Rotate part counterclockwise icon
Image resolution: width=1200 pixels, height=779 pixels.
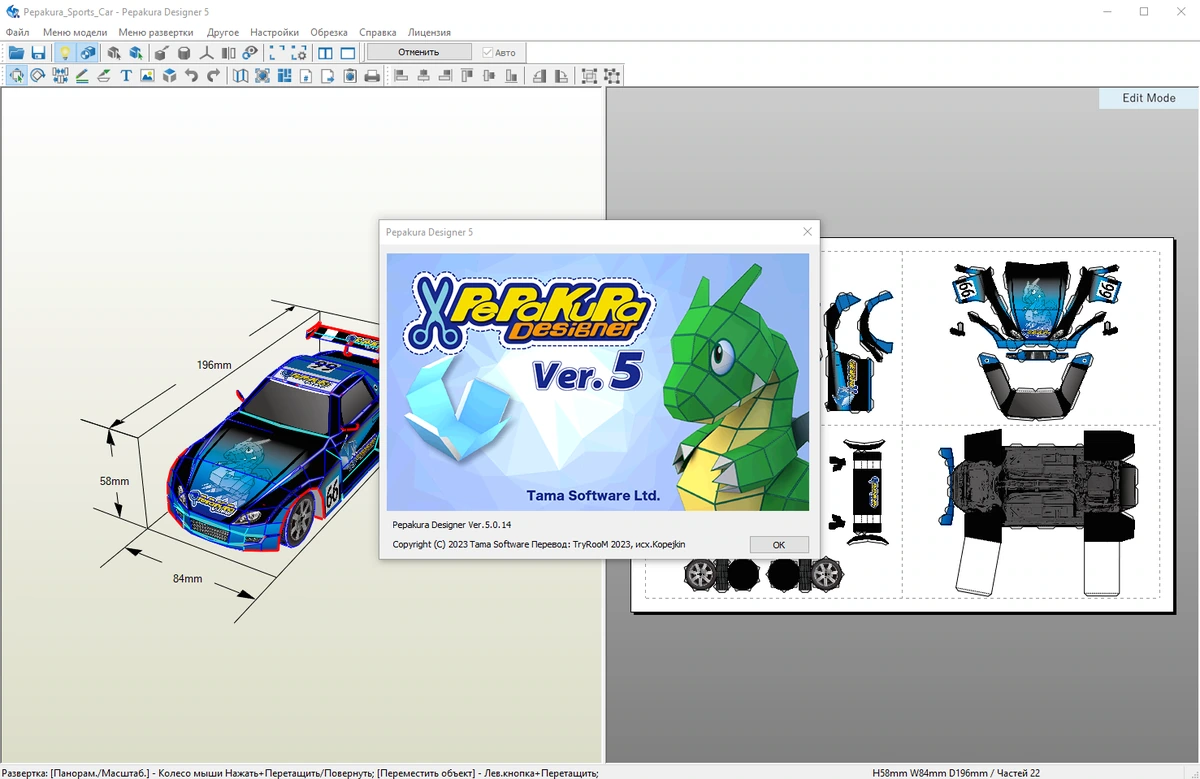pyautogui.click(x=539, y=75)
